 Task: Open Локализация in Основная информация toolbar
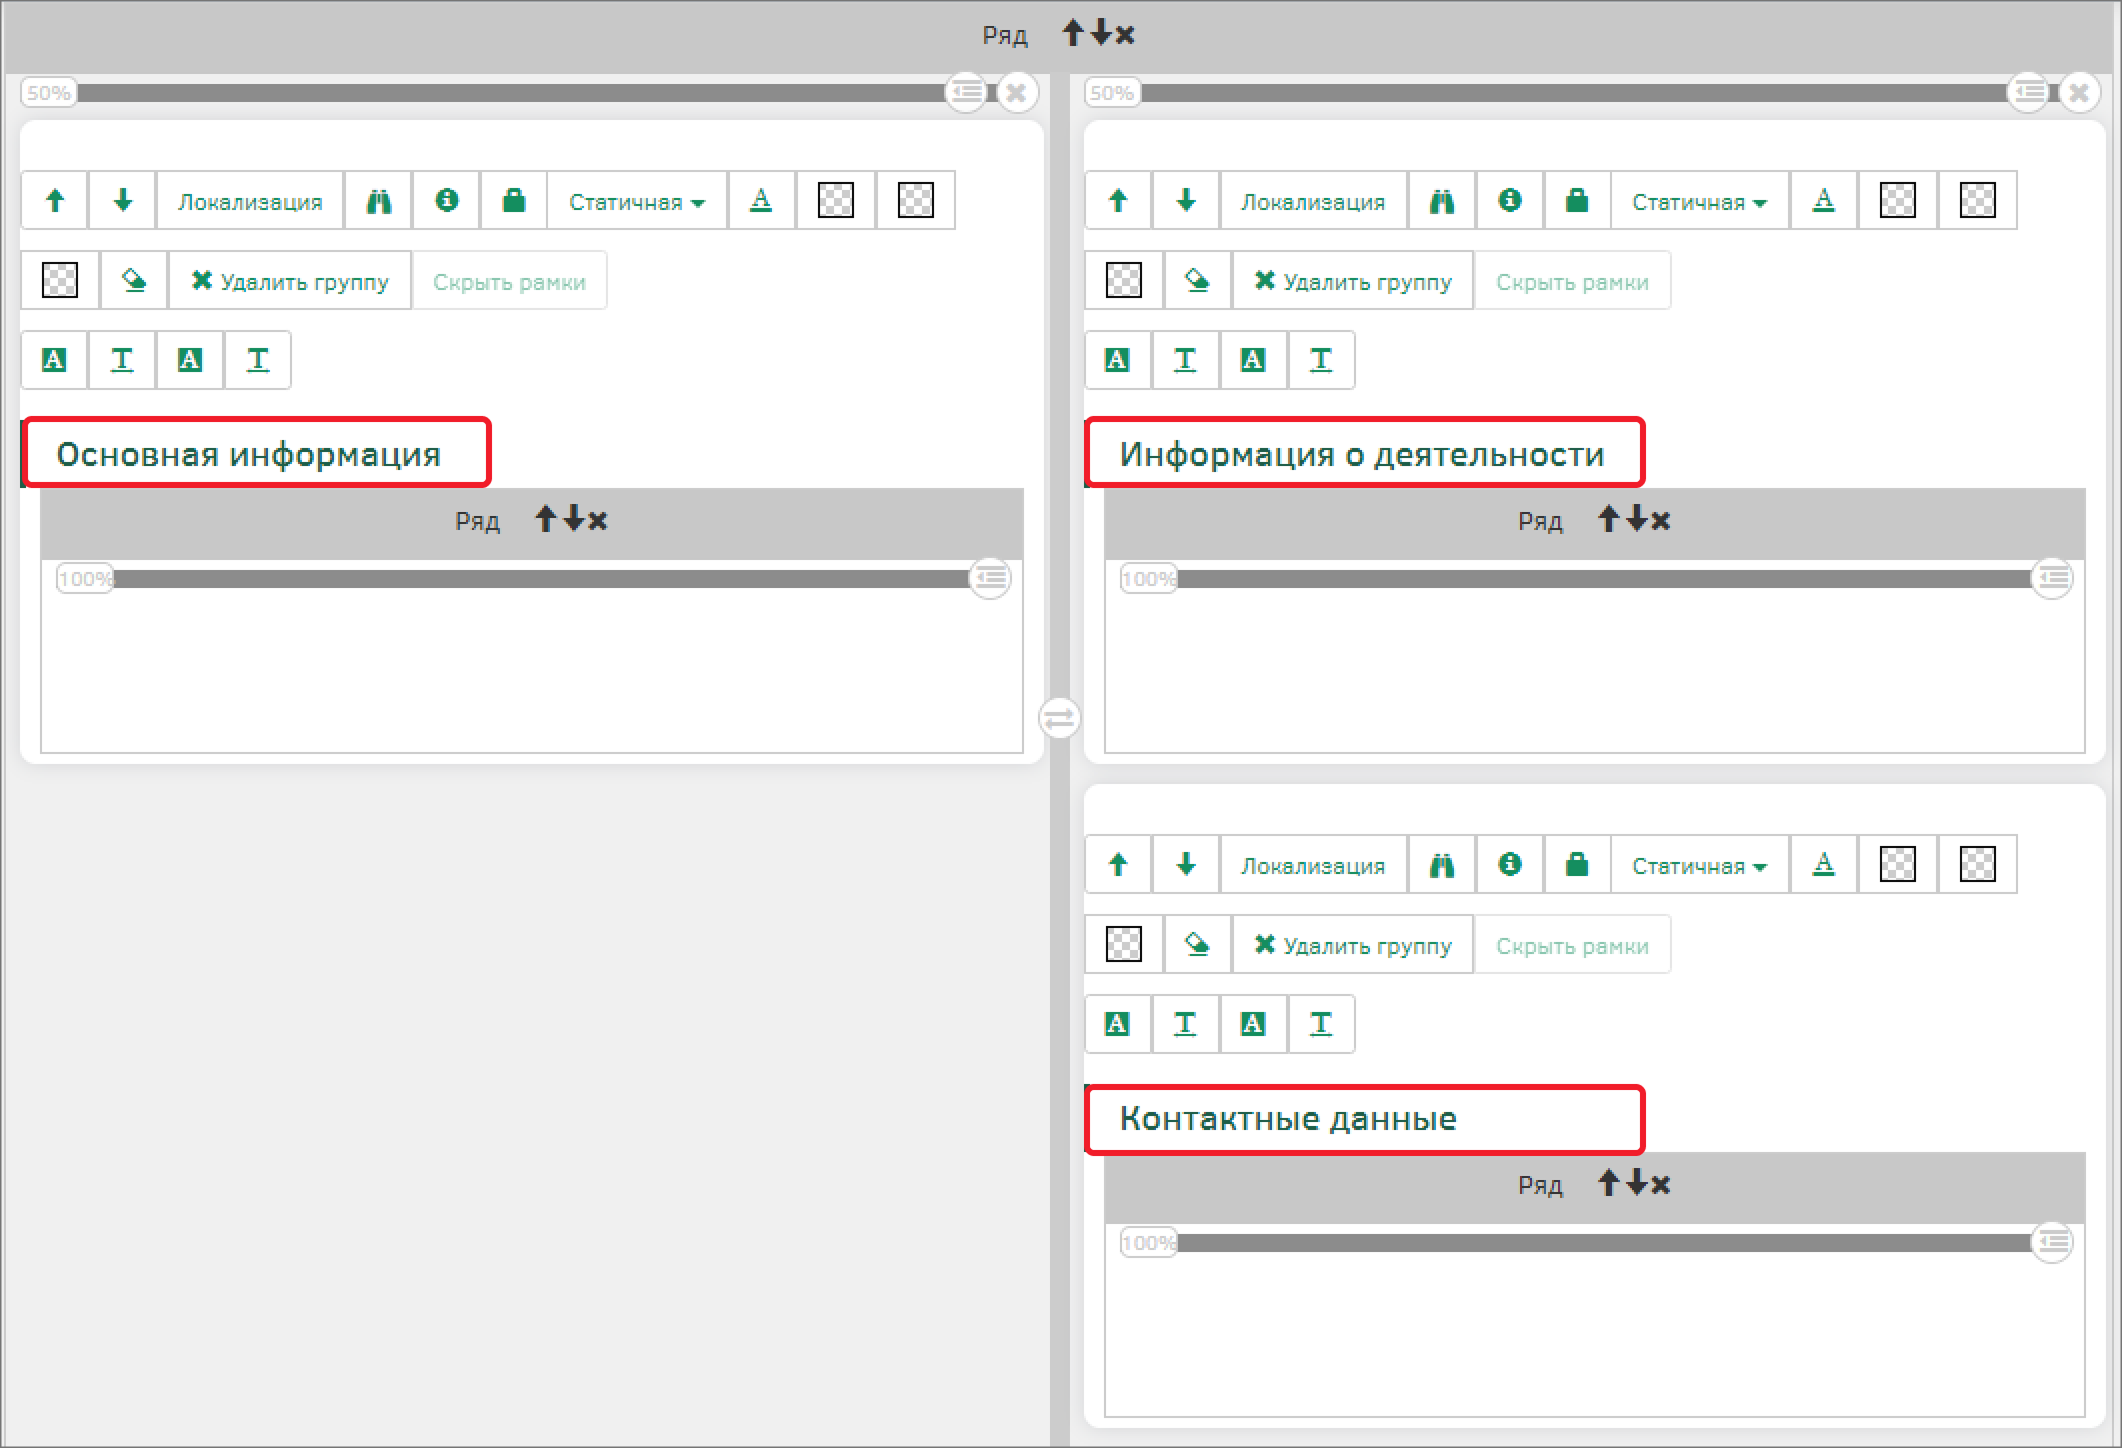coord(250,202)
